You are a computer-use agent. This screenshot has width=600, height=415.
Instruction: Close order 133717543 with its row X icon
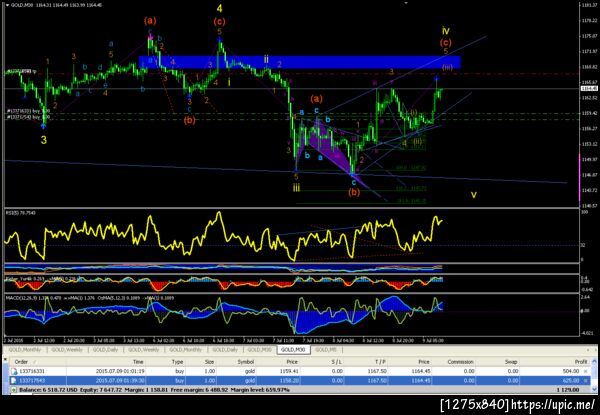point(585,381)
